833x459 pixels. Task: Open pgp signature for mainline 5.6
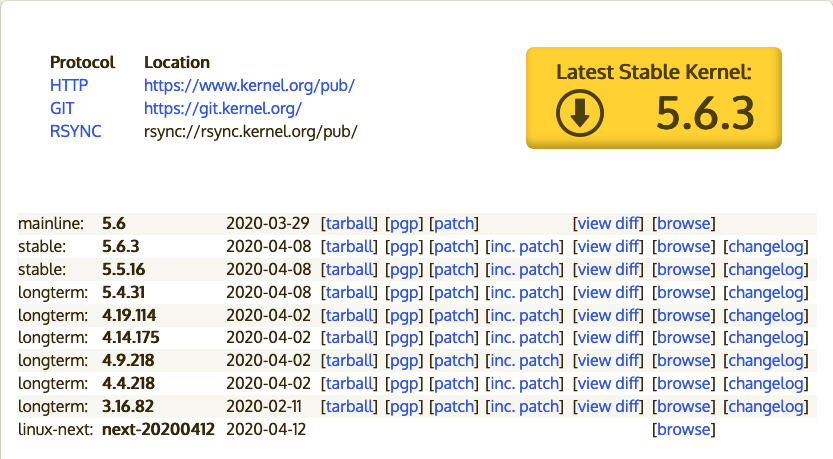pyautogui.click(x=404, y=224)
